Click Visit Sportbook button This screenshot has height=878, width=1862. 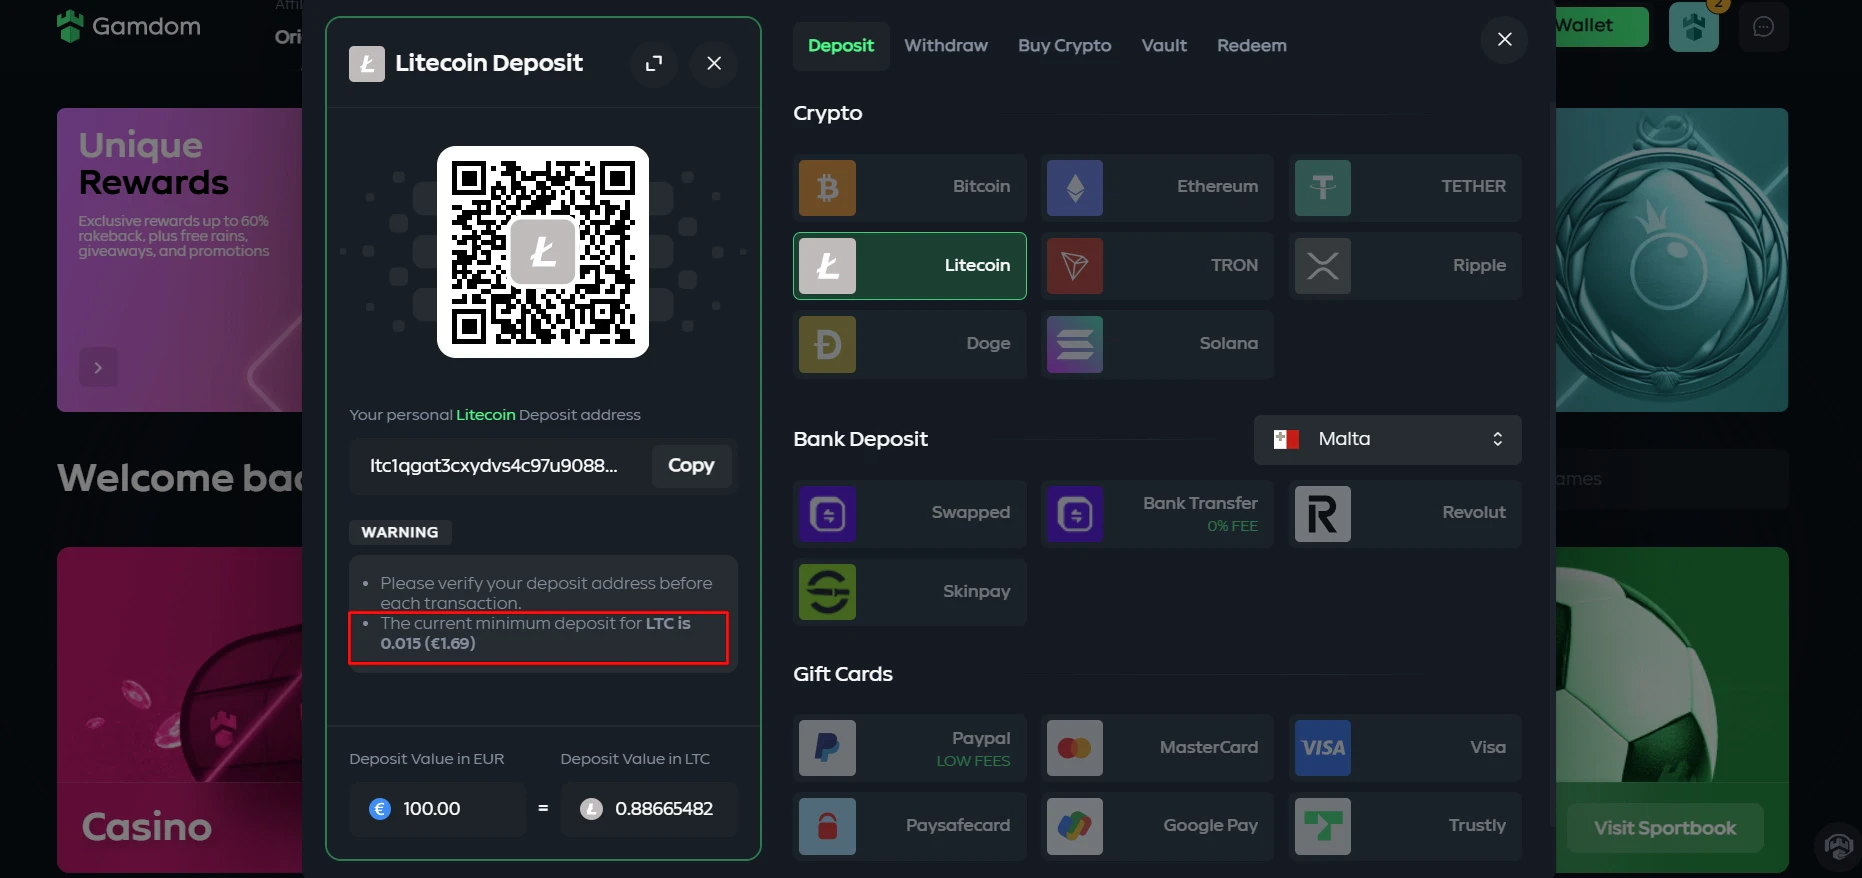pyautogui.click(x=1665, y=828)
